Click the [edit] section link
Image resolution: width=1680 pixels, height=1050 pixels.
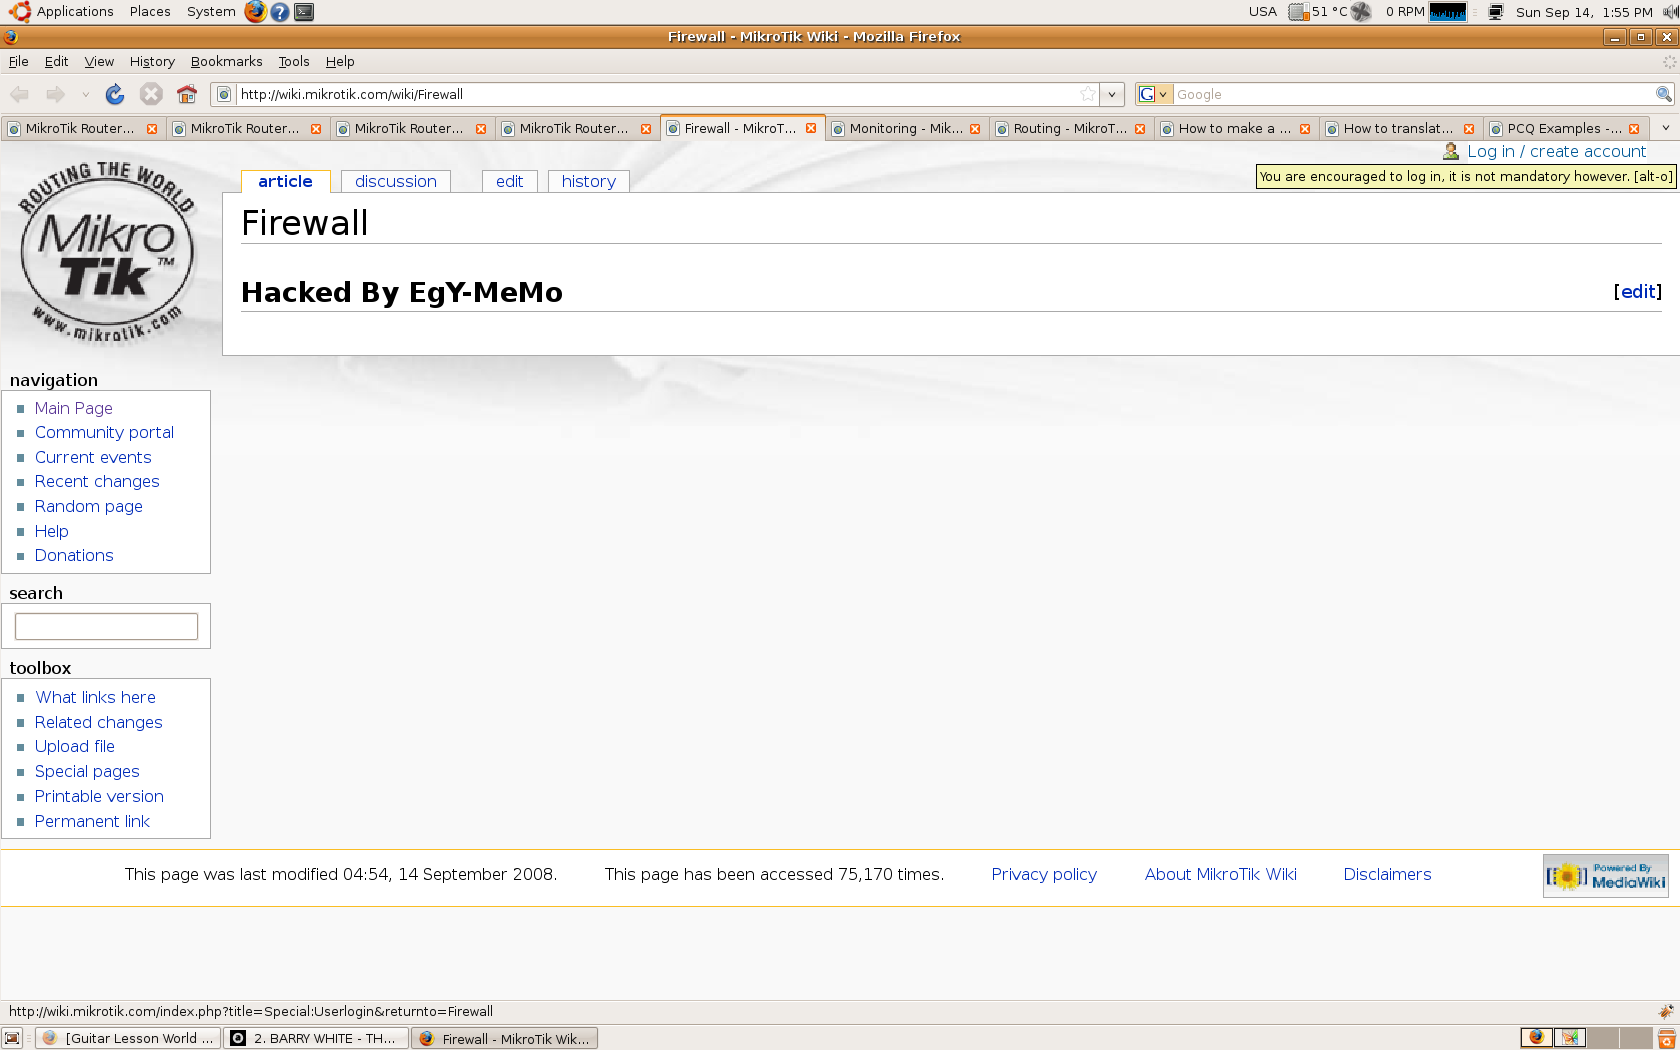coord(1638,291)
